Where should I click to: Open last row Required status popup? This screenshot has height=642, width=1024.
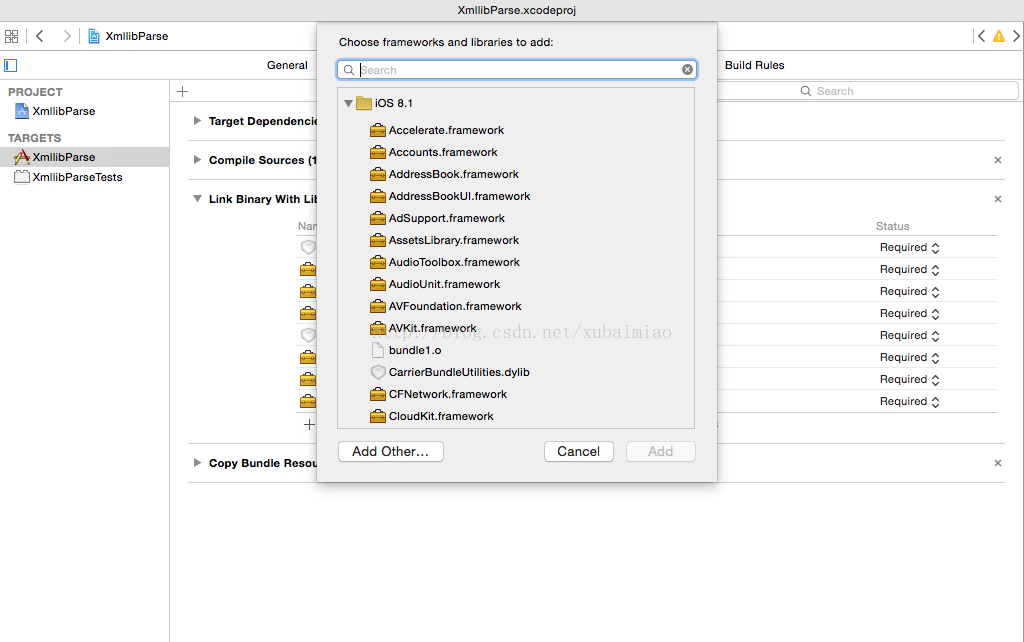(909, 402)
